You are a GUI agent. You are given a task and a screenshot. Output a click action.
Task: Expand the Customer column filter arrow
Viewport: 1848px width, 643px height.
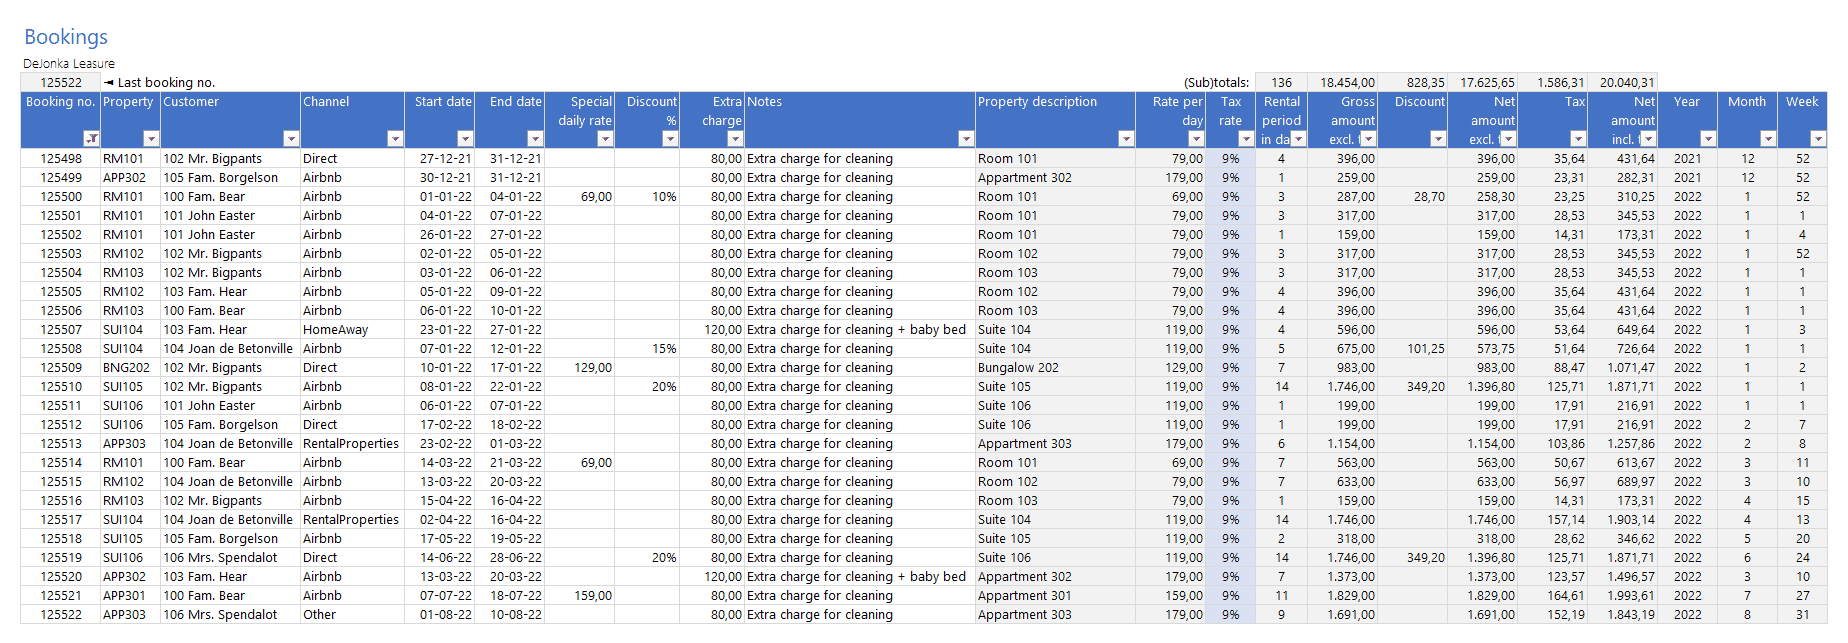[291, 139]
